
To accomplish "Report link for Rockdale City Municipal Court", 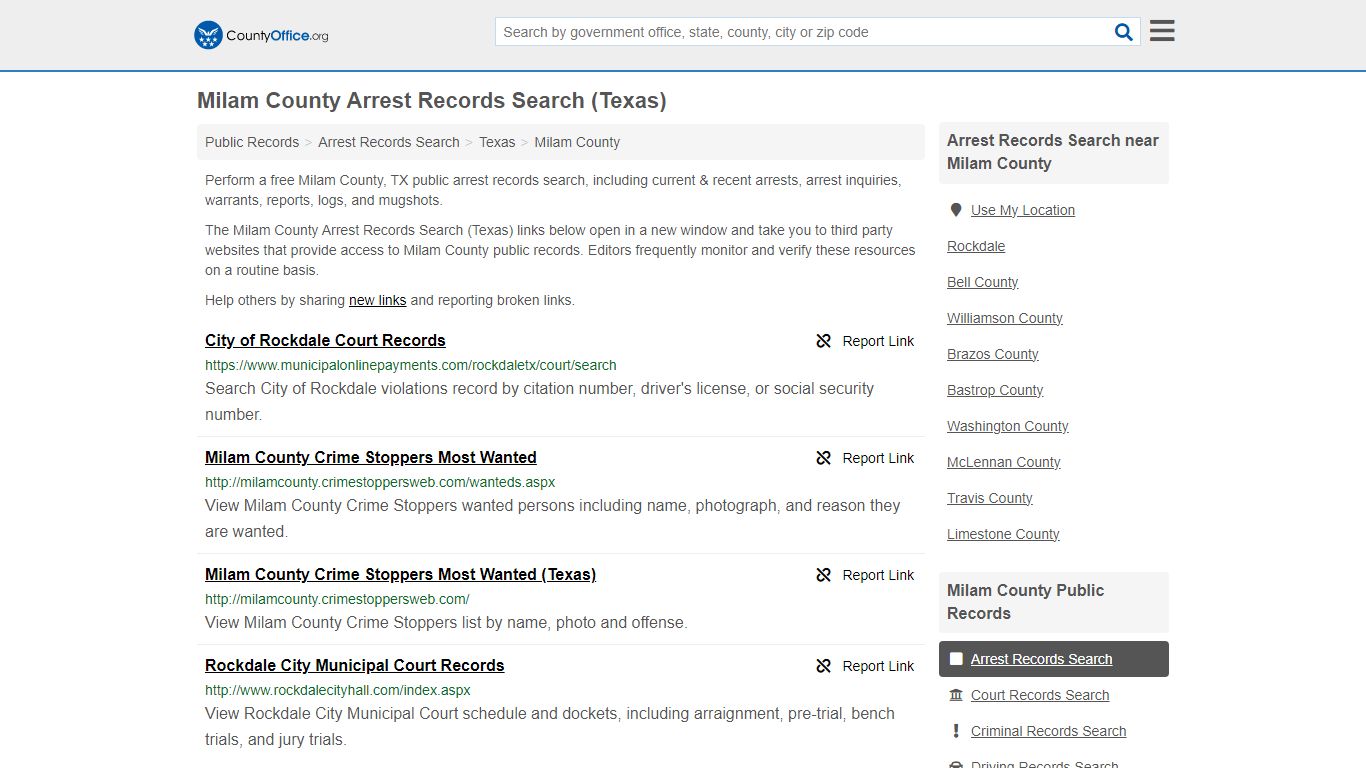I will 866,666.
